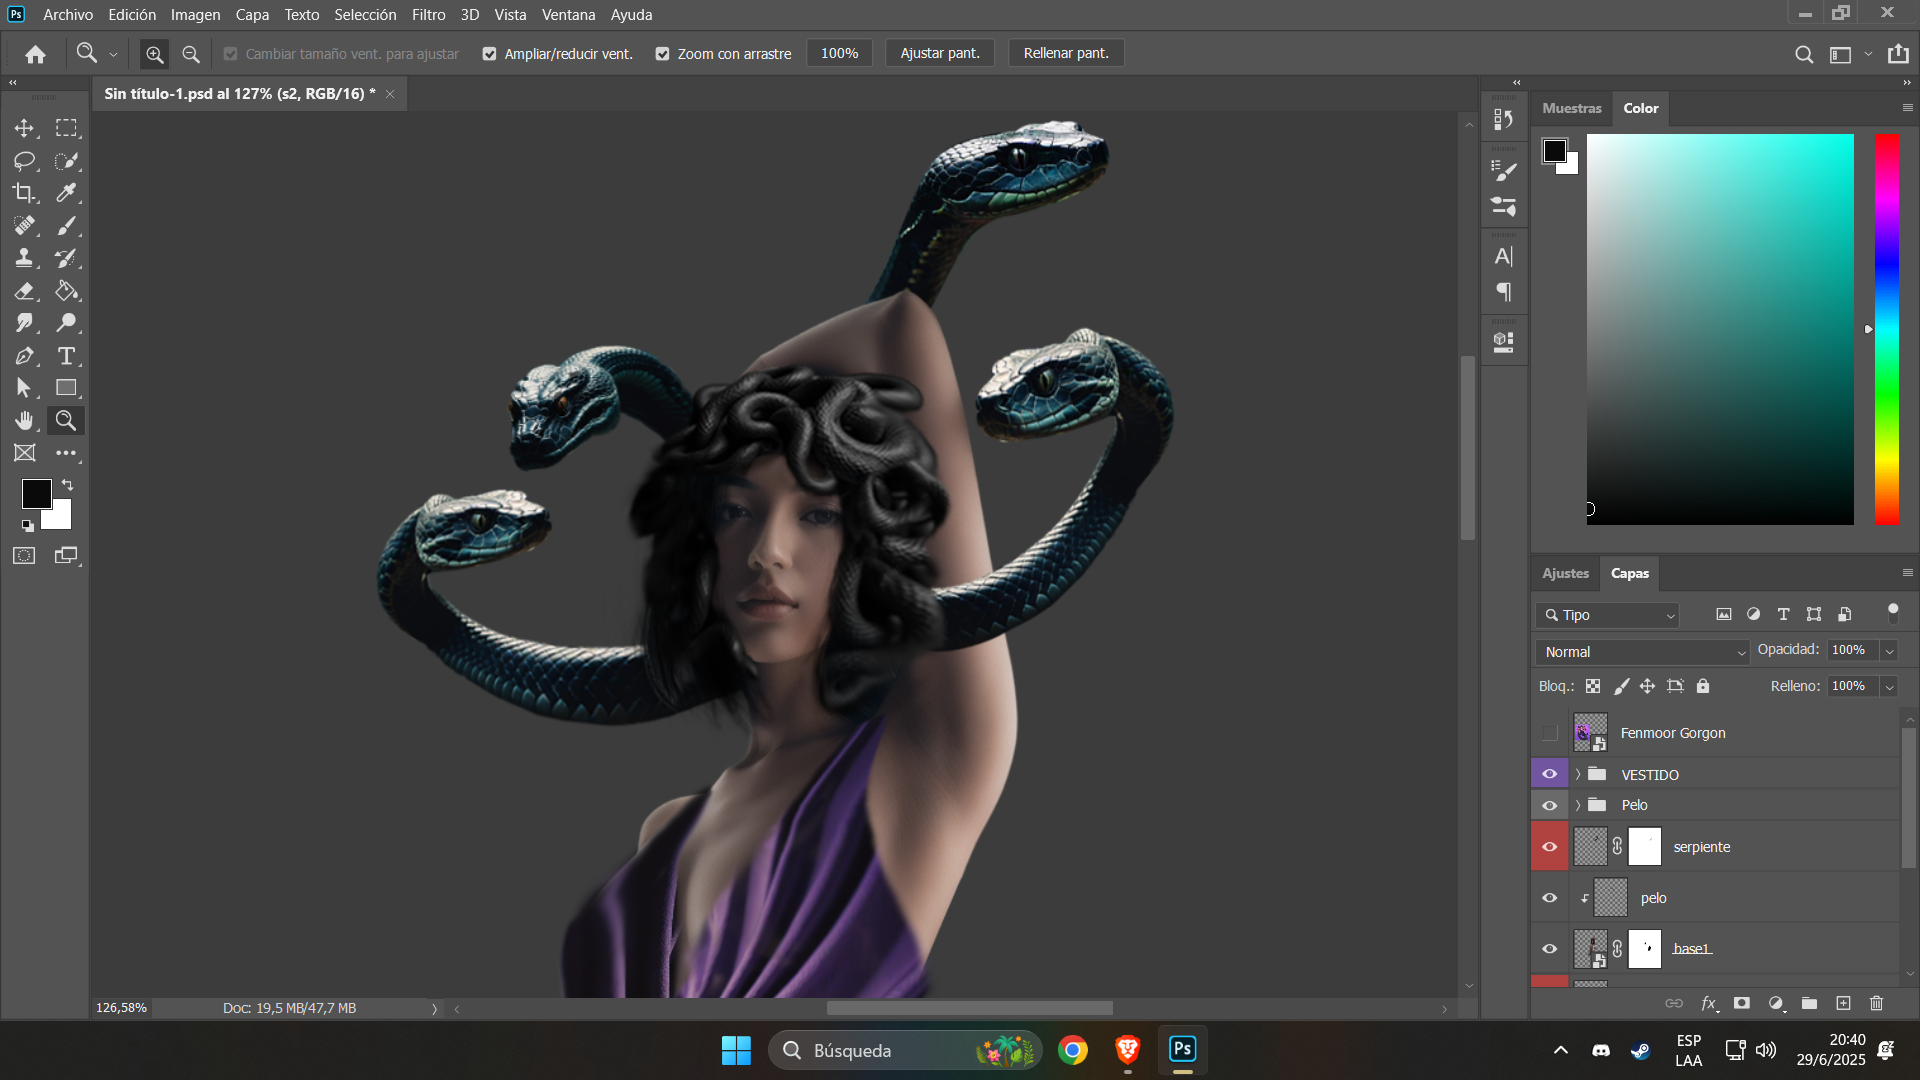Click the Zoom Out magnifier in options bar
Viewport: 1920px width, 1080px height.
tap(191, 54)
